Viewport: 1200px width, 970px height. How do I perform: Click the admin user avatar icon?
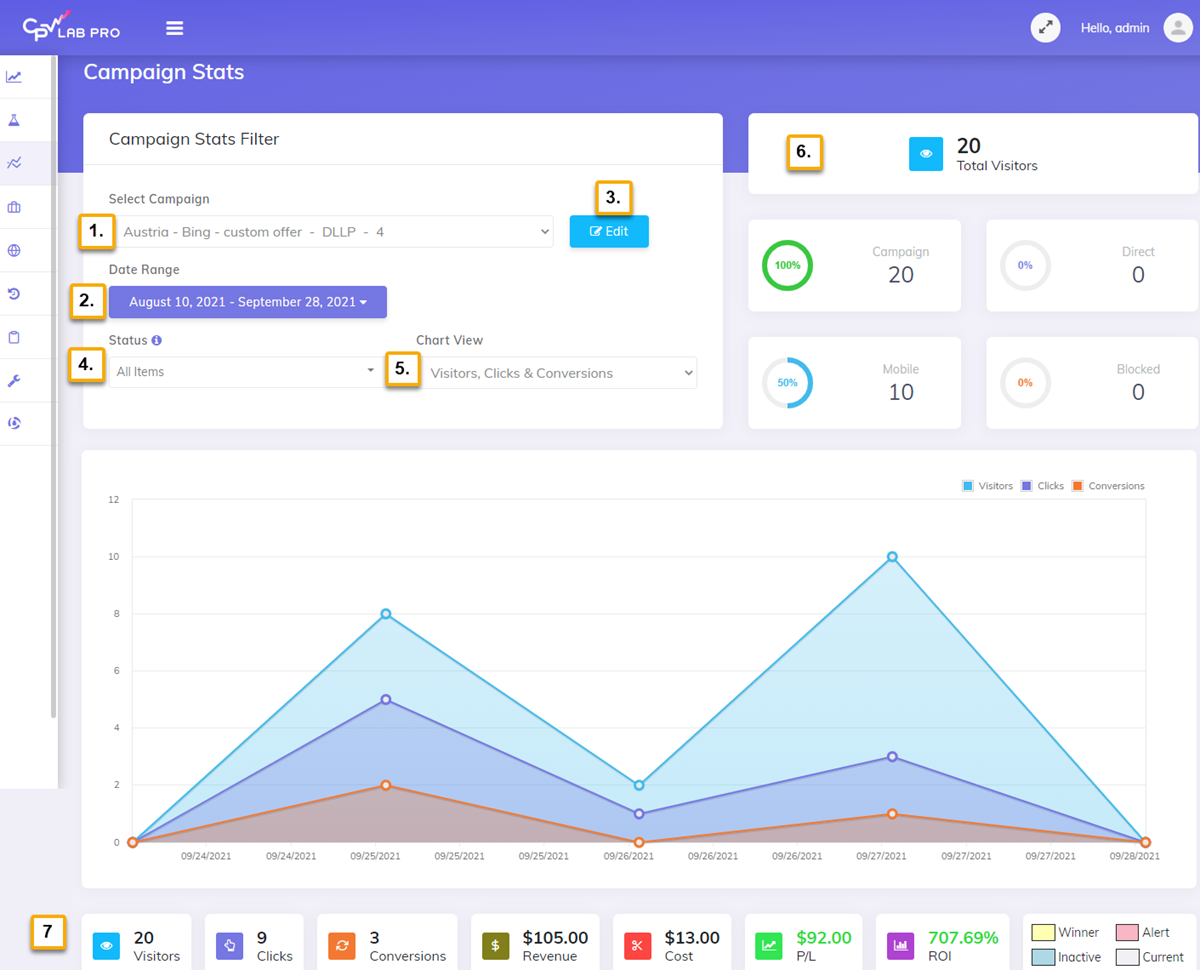1177,28
